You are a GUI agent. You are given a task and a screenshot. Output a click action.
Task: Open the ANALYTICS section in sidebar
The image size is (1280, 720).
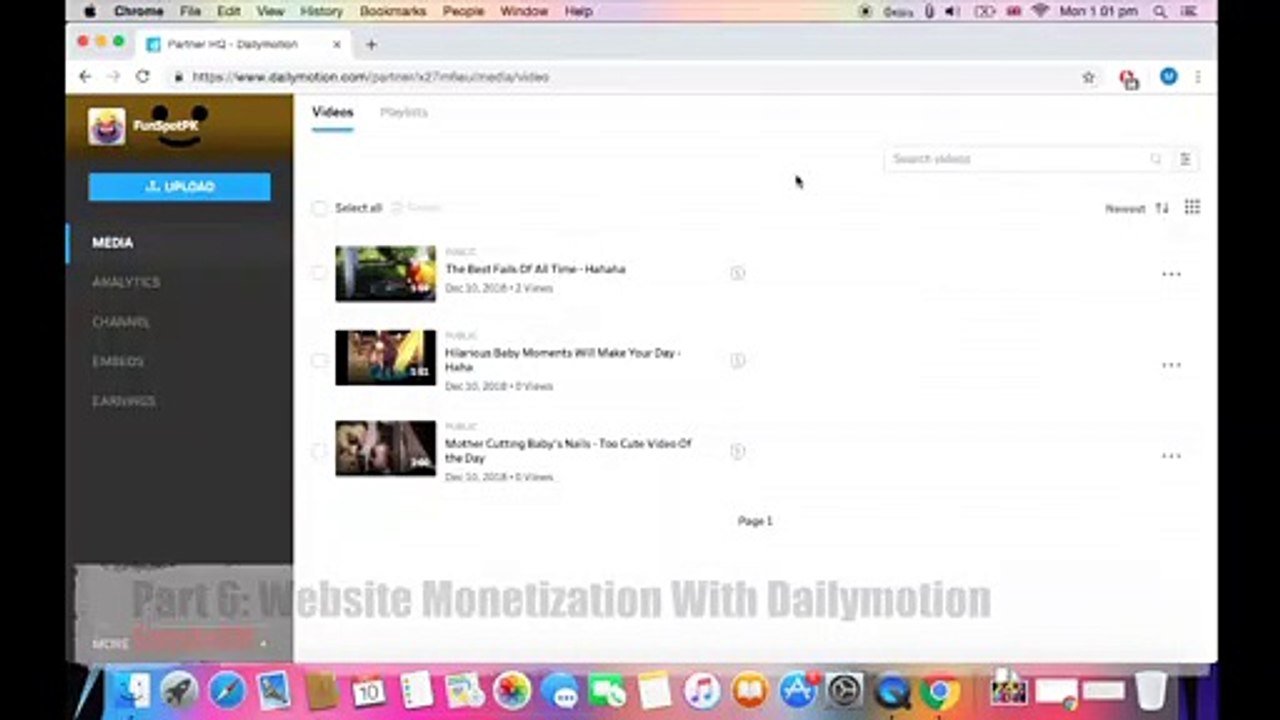tap(126, 283)
